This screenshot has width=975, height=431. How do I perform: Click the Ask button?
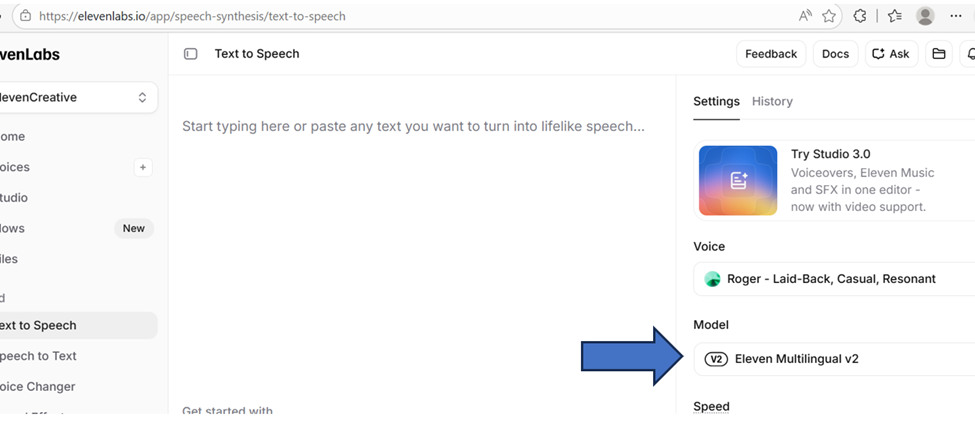coord(891,54)
